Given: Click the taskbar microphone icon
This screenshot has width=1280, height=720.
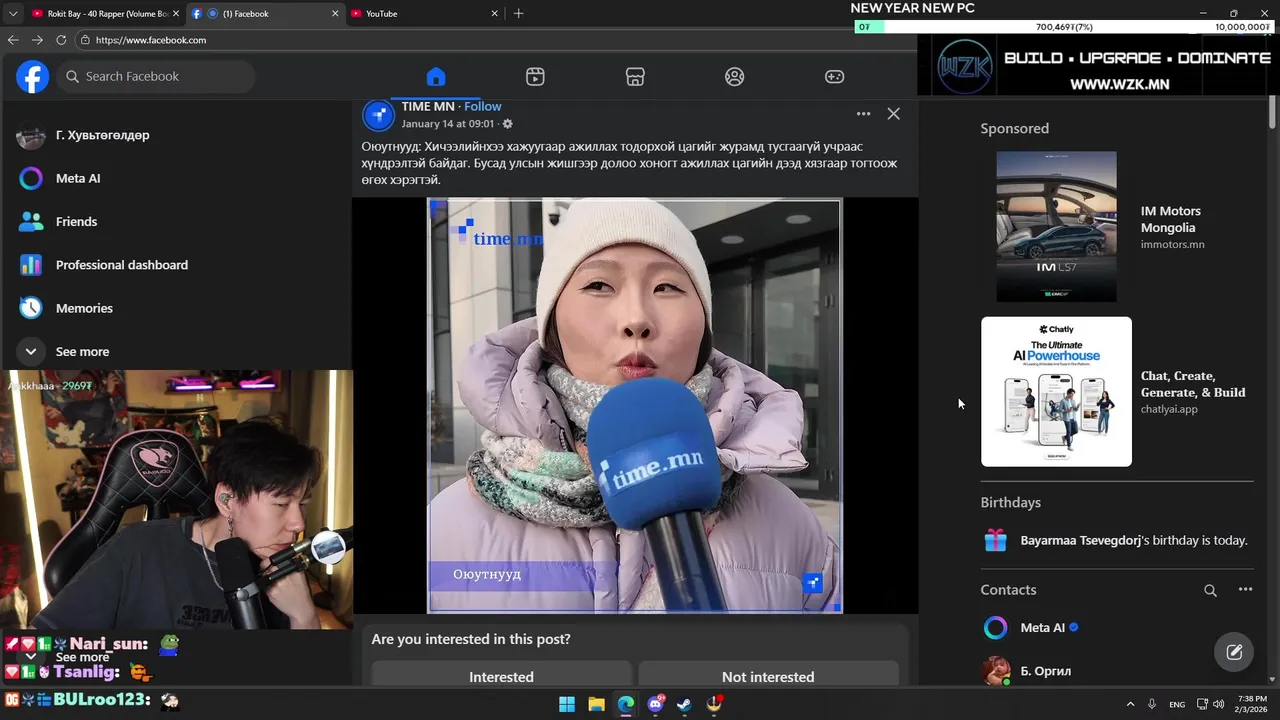Looking at the screenshot, I should (x=1152, y=704).
